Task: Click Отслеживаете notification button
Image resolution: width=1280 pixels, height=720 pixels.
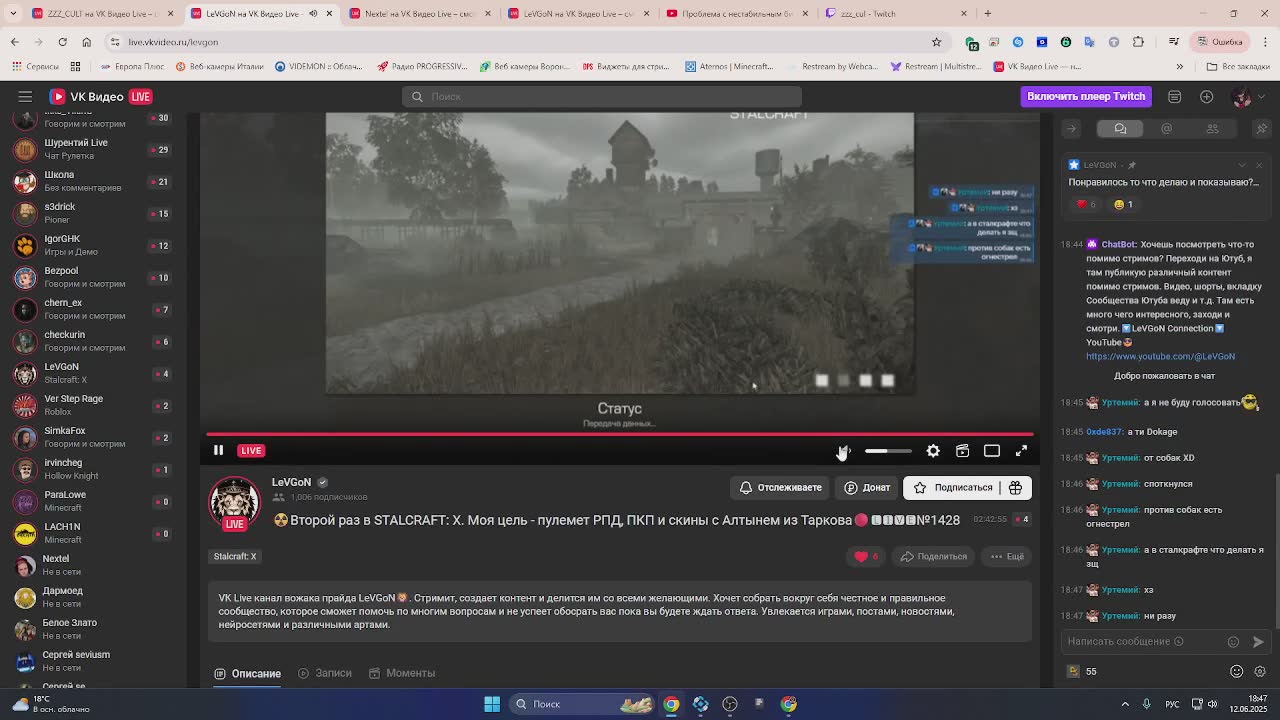Action: click(780, 487)
